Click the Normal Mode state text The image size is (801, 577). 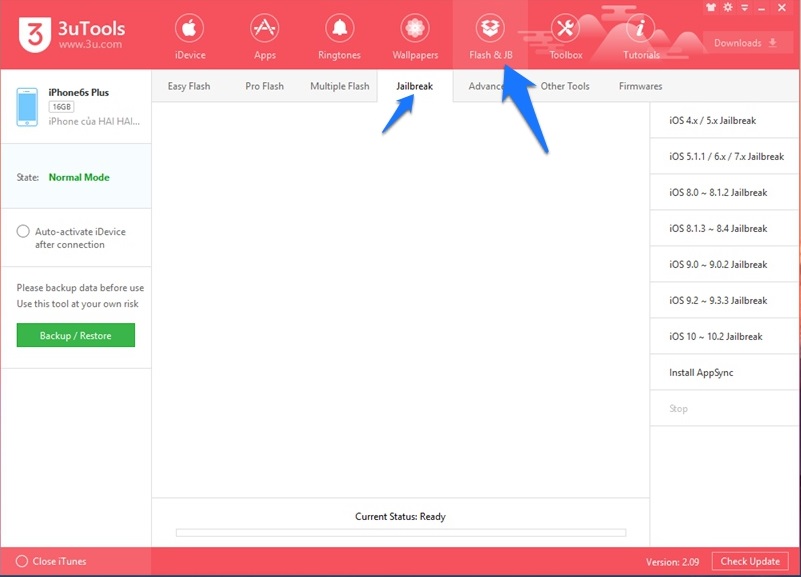click(x=79, y=177)
